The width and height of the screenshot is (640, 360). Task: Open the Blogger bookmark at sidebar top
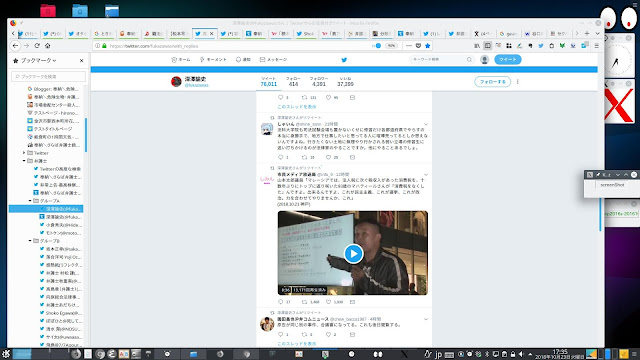53,89
